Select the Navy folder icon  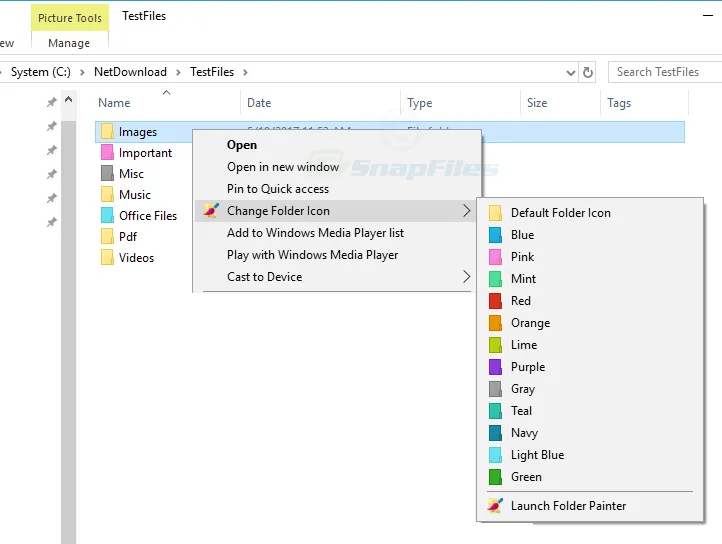coord(495,433)
